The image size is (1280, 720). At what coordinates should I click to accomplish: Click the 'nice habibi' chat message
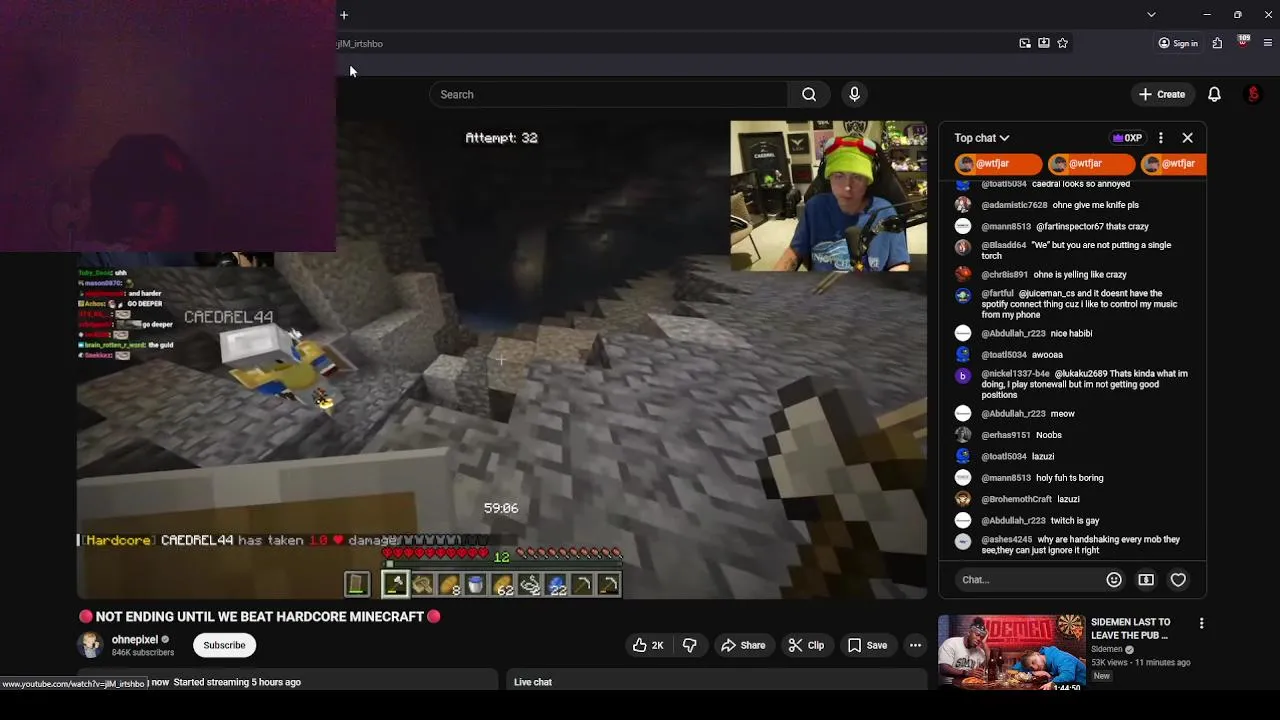point(1073,333)
